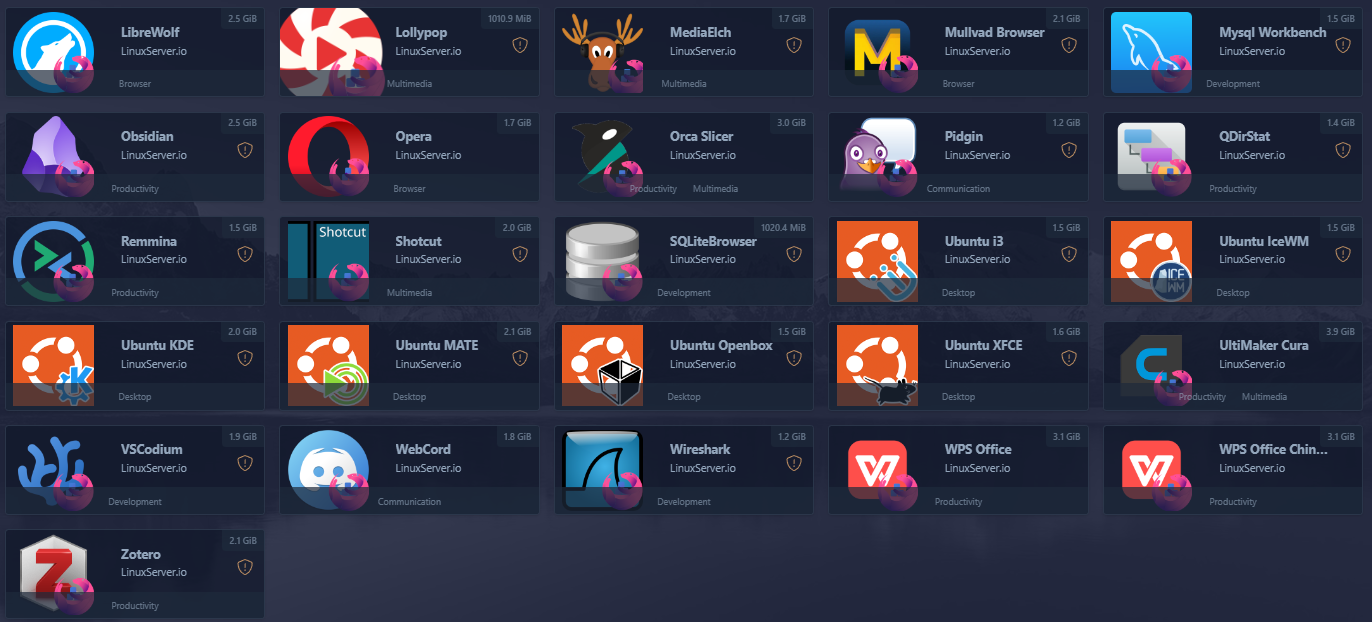Image resolution: width=1372 pixels, height=622 pixels.
Task: Click the shield icon on Remmina card
Action: pyautogui.click(x=245, y=254)
